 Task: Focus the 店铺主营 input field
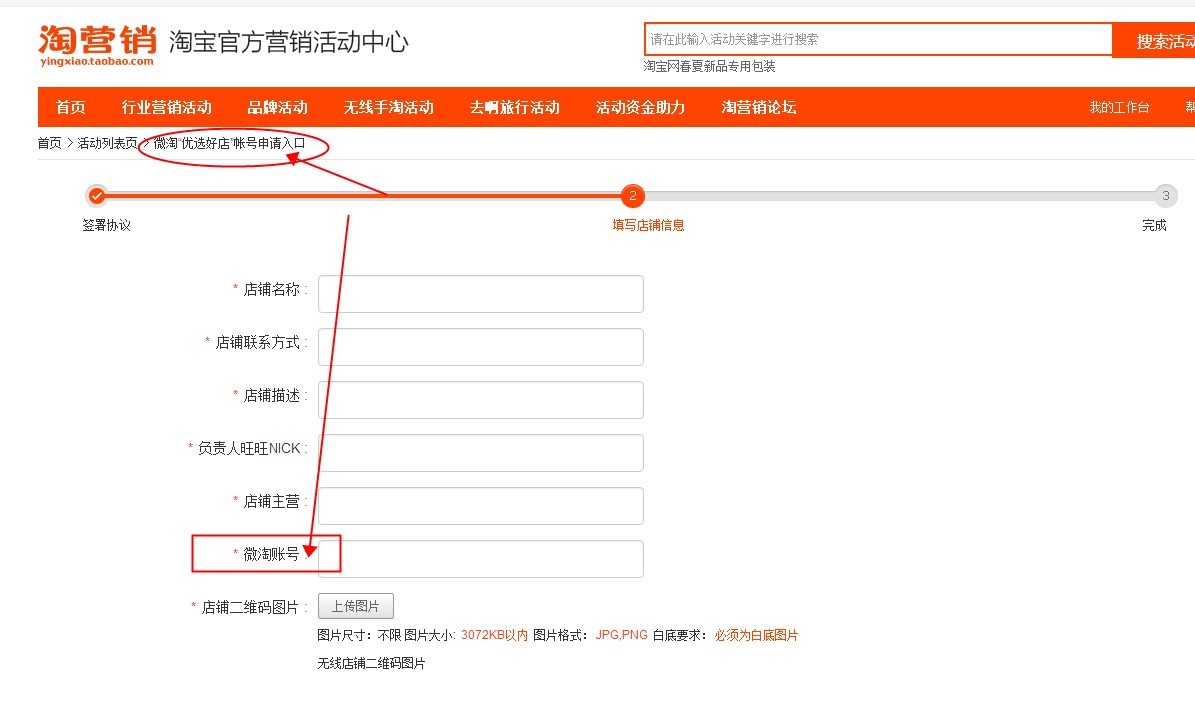click(481, 506)
